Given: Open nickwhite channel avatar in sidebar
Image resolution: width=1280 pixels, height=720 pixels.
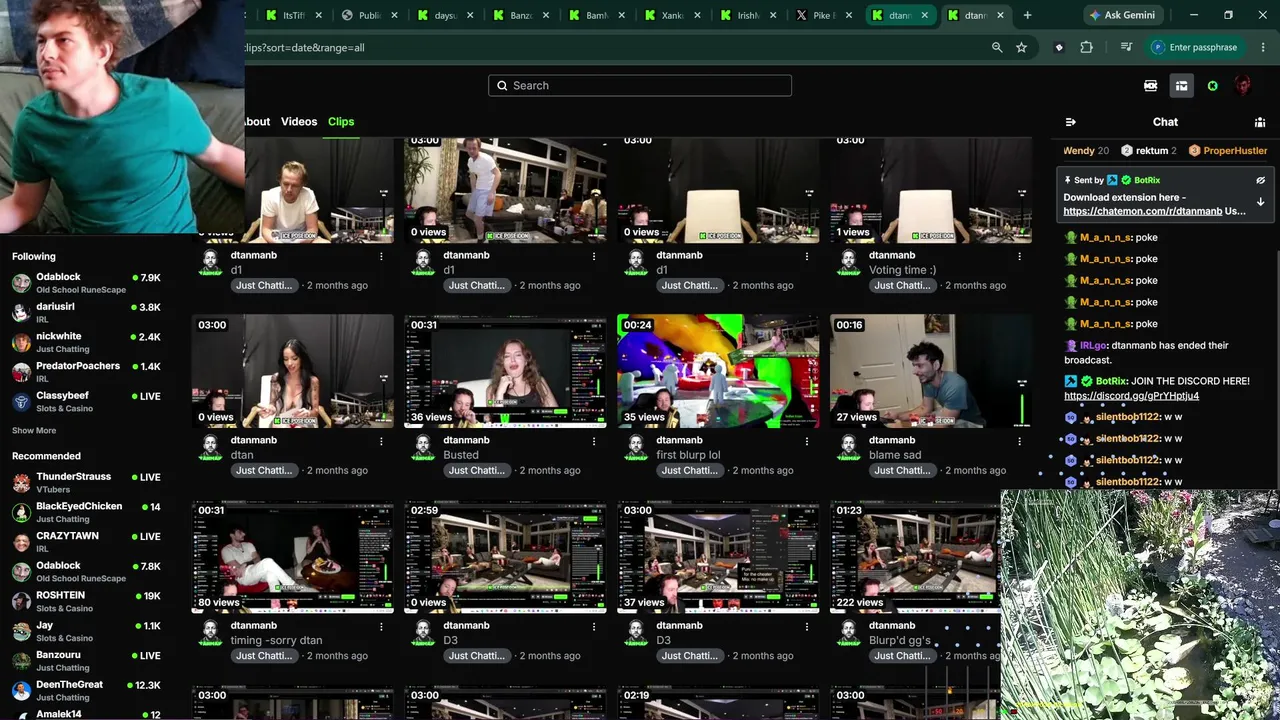Looking at the screenshot, I should [21, 342].
